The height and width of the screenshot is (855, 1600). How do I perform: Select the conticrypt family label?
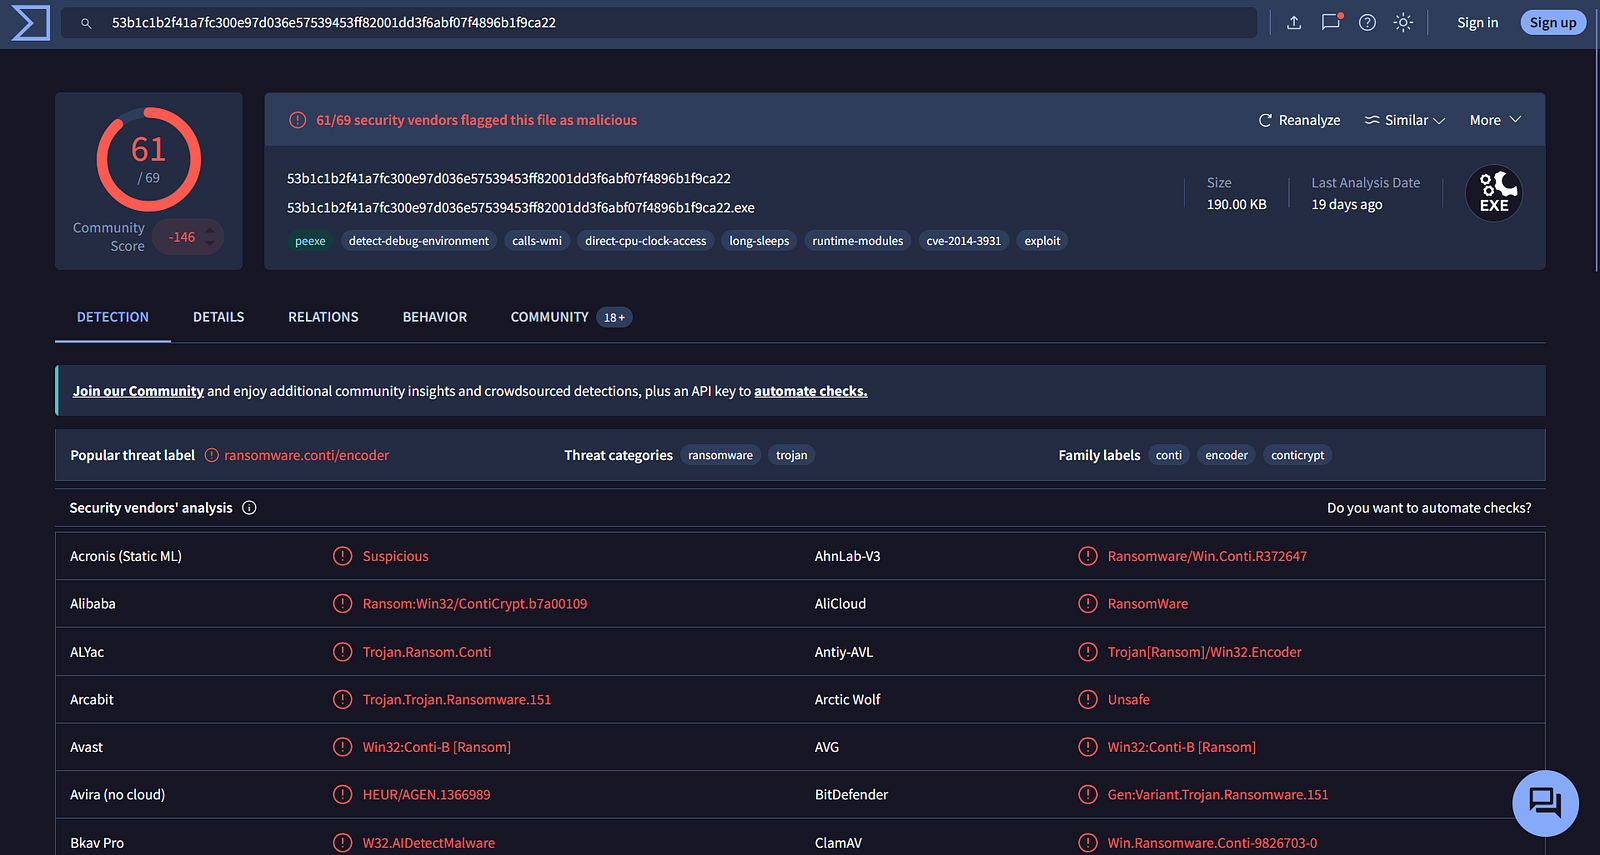[1298, 455]
